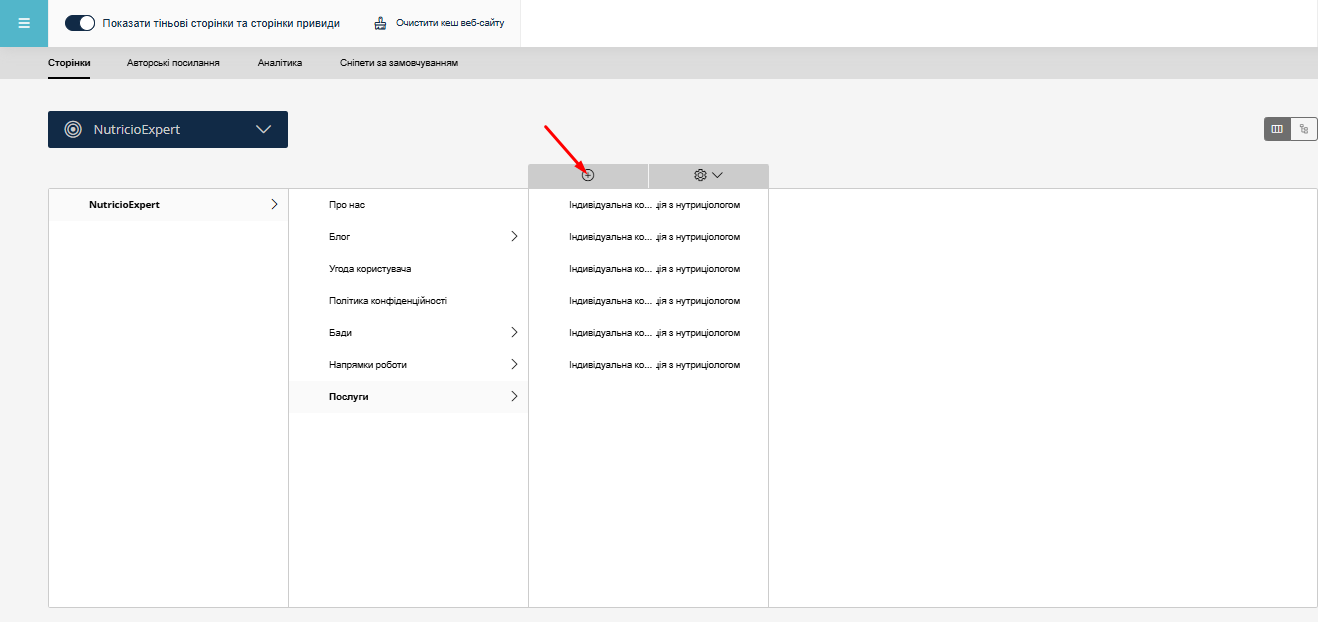Screen dimensions: 1318x622
Task: Select the first Індивідуальна консультація page
Action: pos(654,205)
